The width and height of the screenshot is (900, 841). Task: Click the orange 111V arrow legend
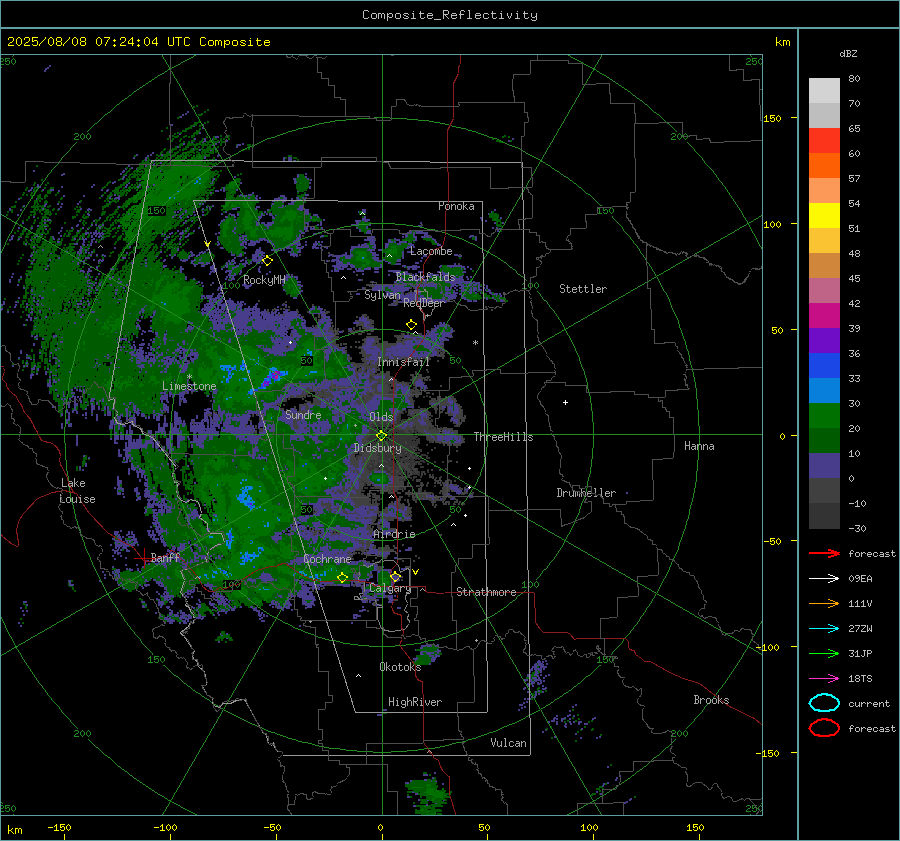tap(824, 603)
